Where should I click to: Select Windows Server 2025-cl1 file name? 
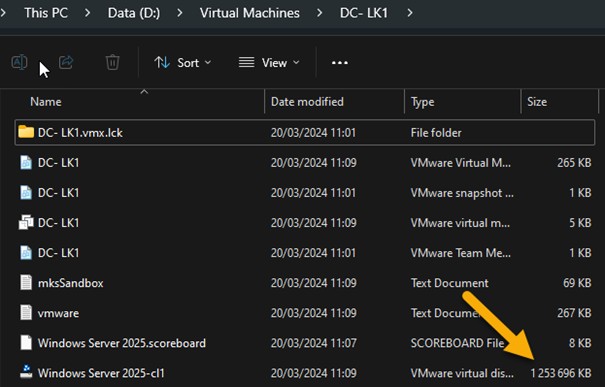[101, 373]
